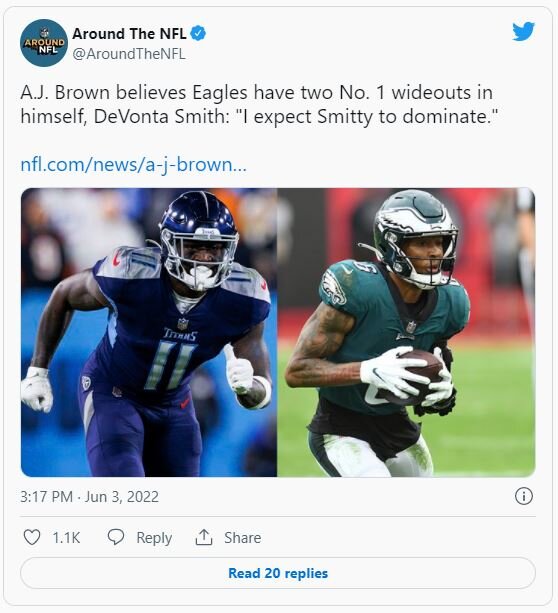Click the Reply text label

[x=154, y=538]
